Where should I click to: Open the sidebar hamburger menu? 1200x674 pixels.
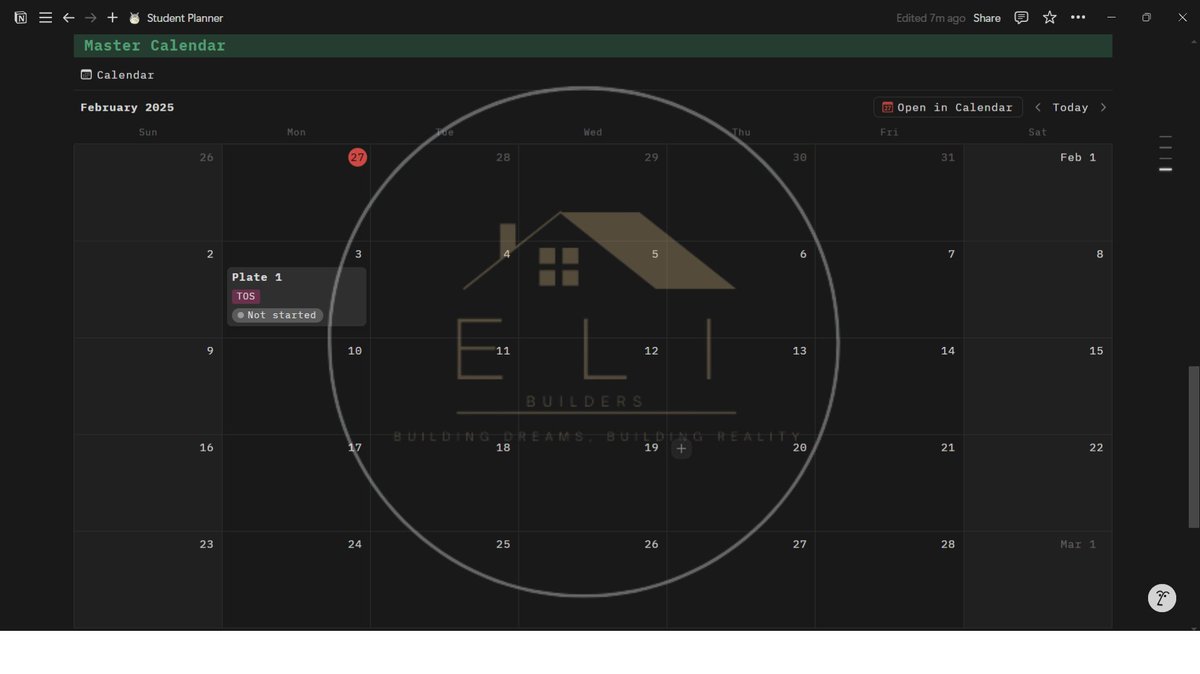tap(45, 18)
